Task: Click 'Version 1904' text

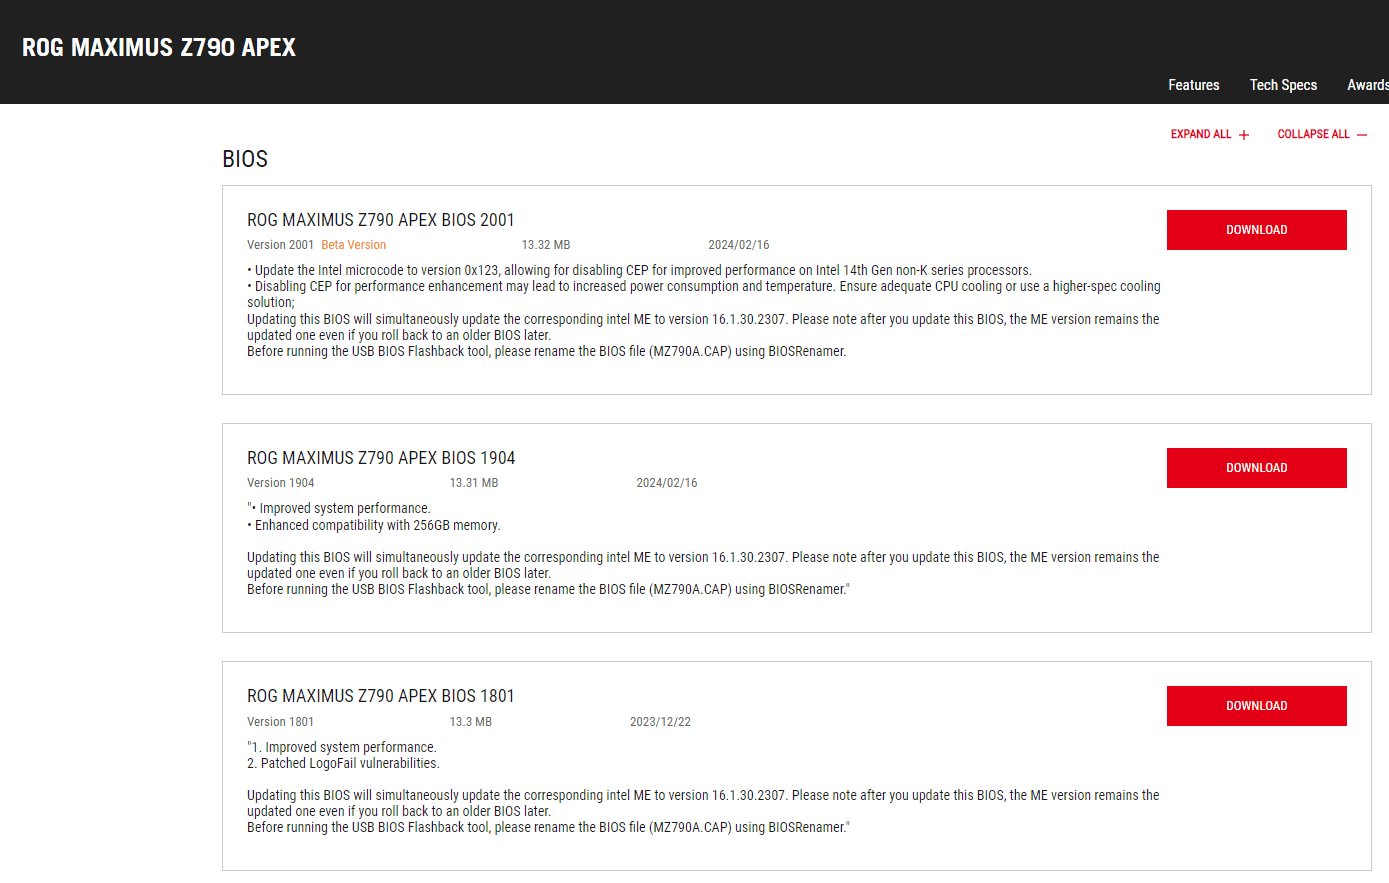Action: [x=280, y=483]
